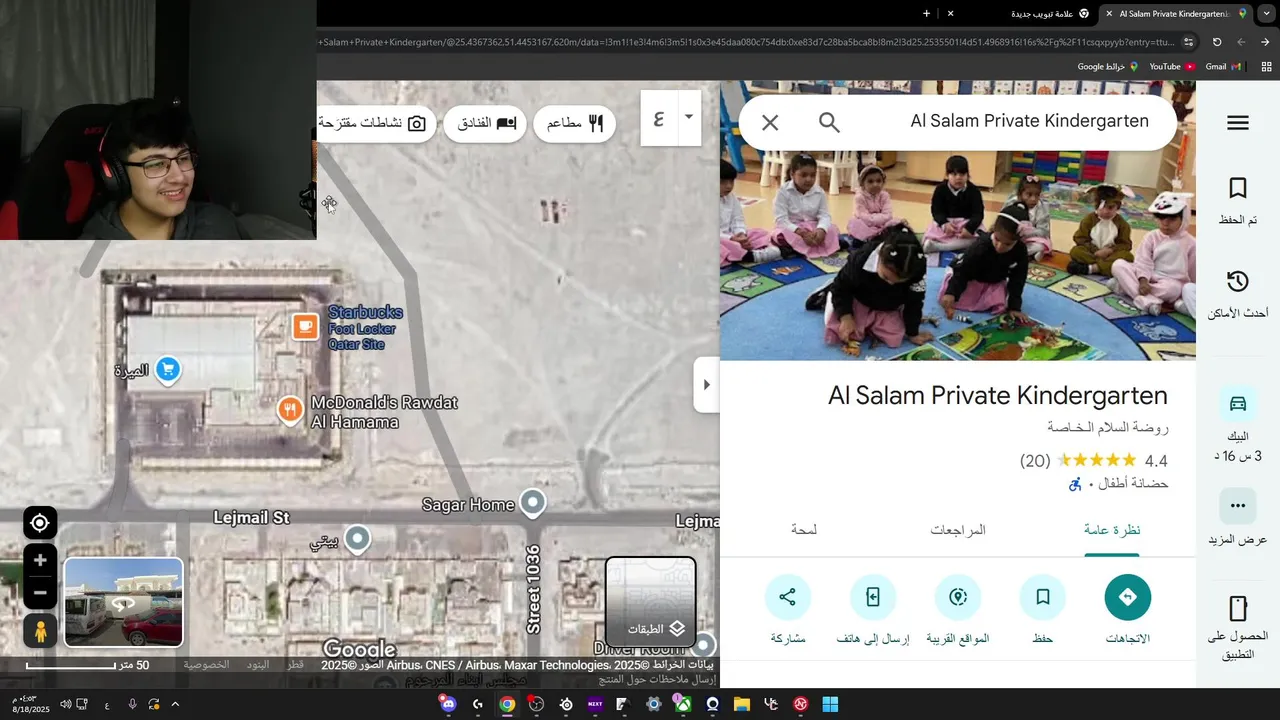Viewport: 1280px width, 720px height.
Task: Click the Save bookmark round button
Action: pos(1043,597)
